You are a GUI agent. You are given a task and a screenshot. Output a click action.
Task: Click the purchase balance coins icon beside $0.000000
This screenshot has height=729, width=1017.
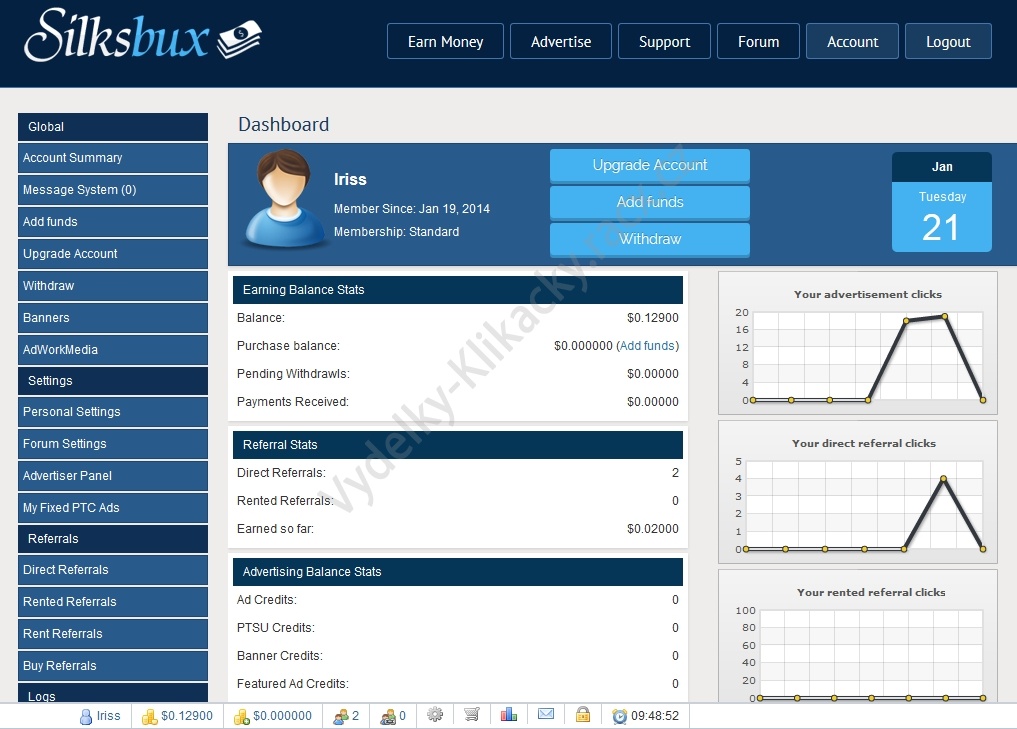pyautogui.click(x=242, y=716)
